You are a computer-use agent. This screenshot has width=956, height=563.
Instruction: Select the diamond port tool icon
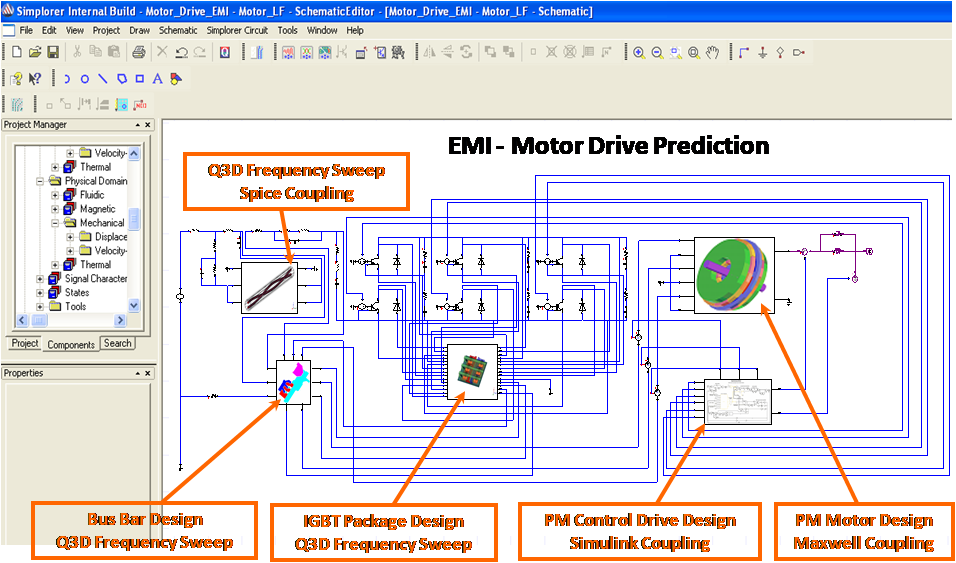(x=780, y=52)
